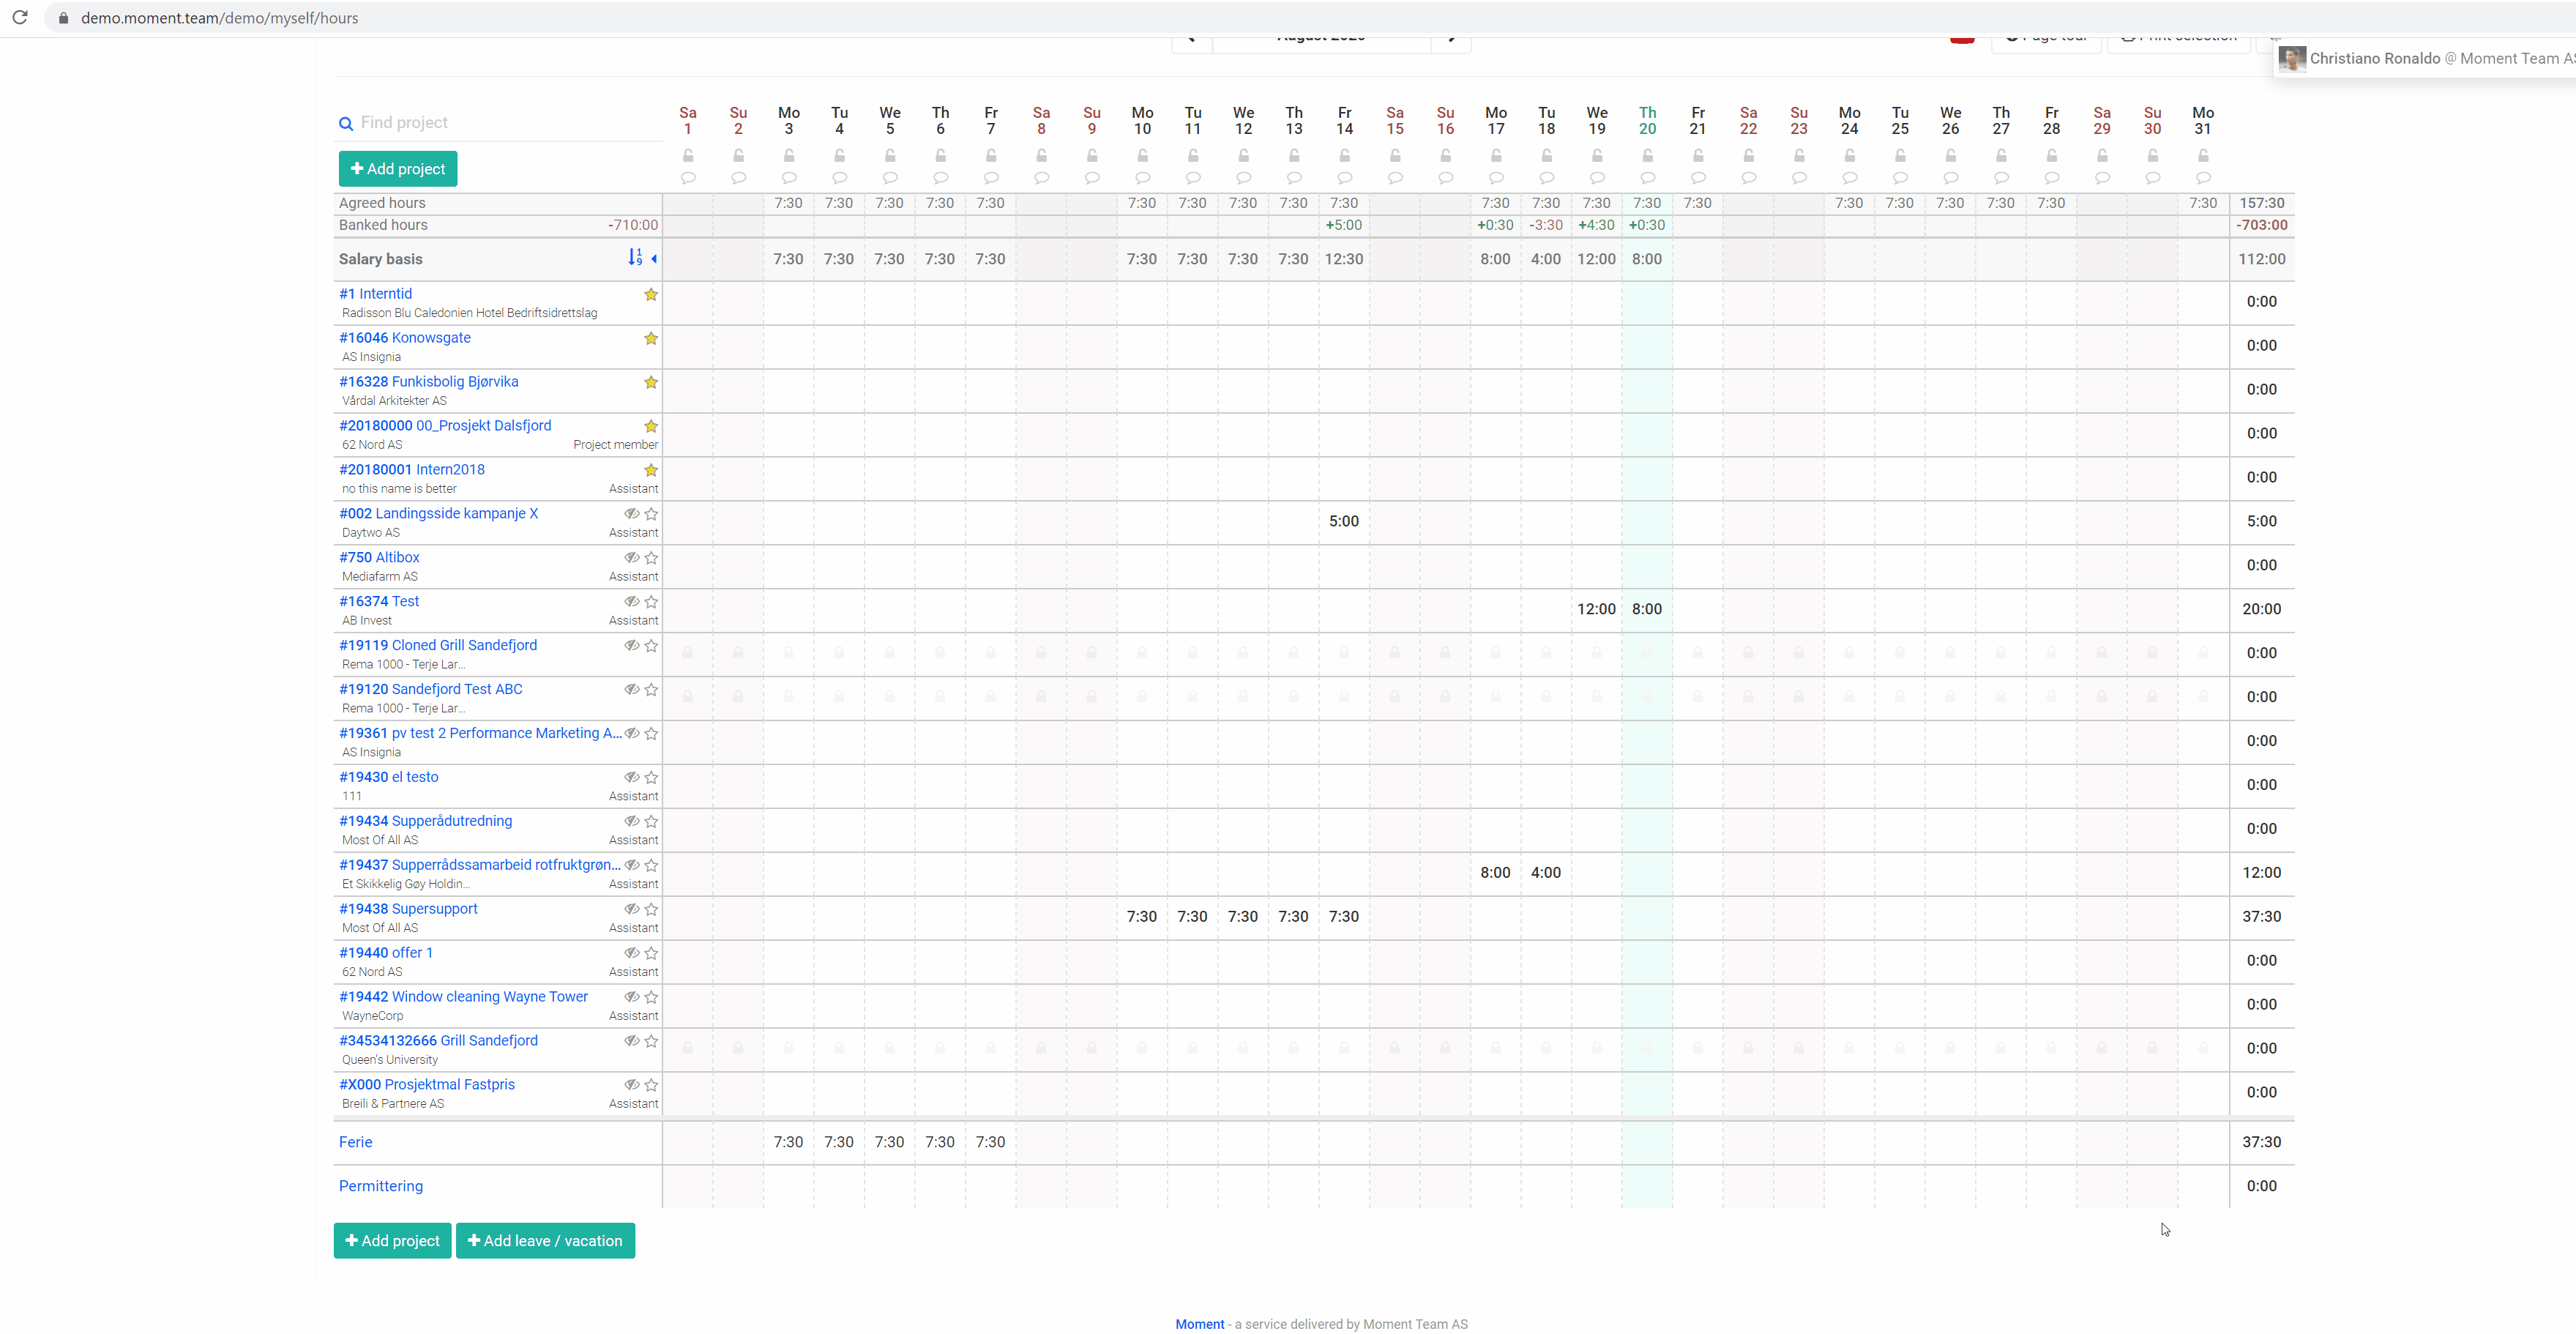This screenshot has width=2576, height=1334.
Task: Click the lock icon under Tu 11
Action: [x=1193, y=156]
